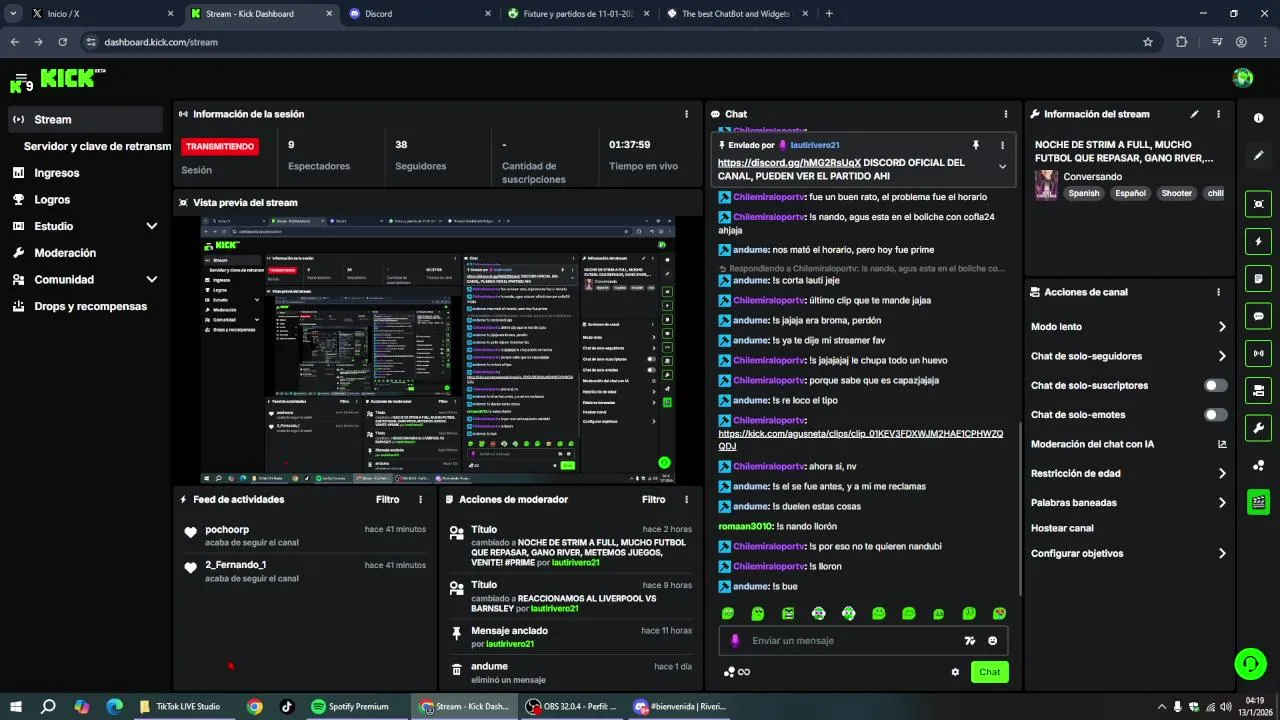Click the hamburger menu beside Kick logo
The width and height of the screenshot is (1280, 720).
click(20, 78)
